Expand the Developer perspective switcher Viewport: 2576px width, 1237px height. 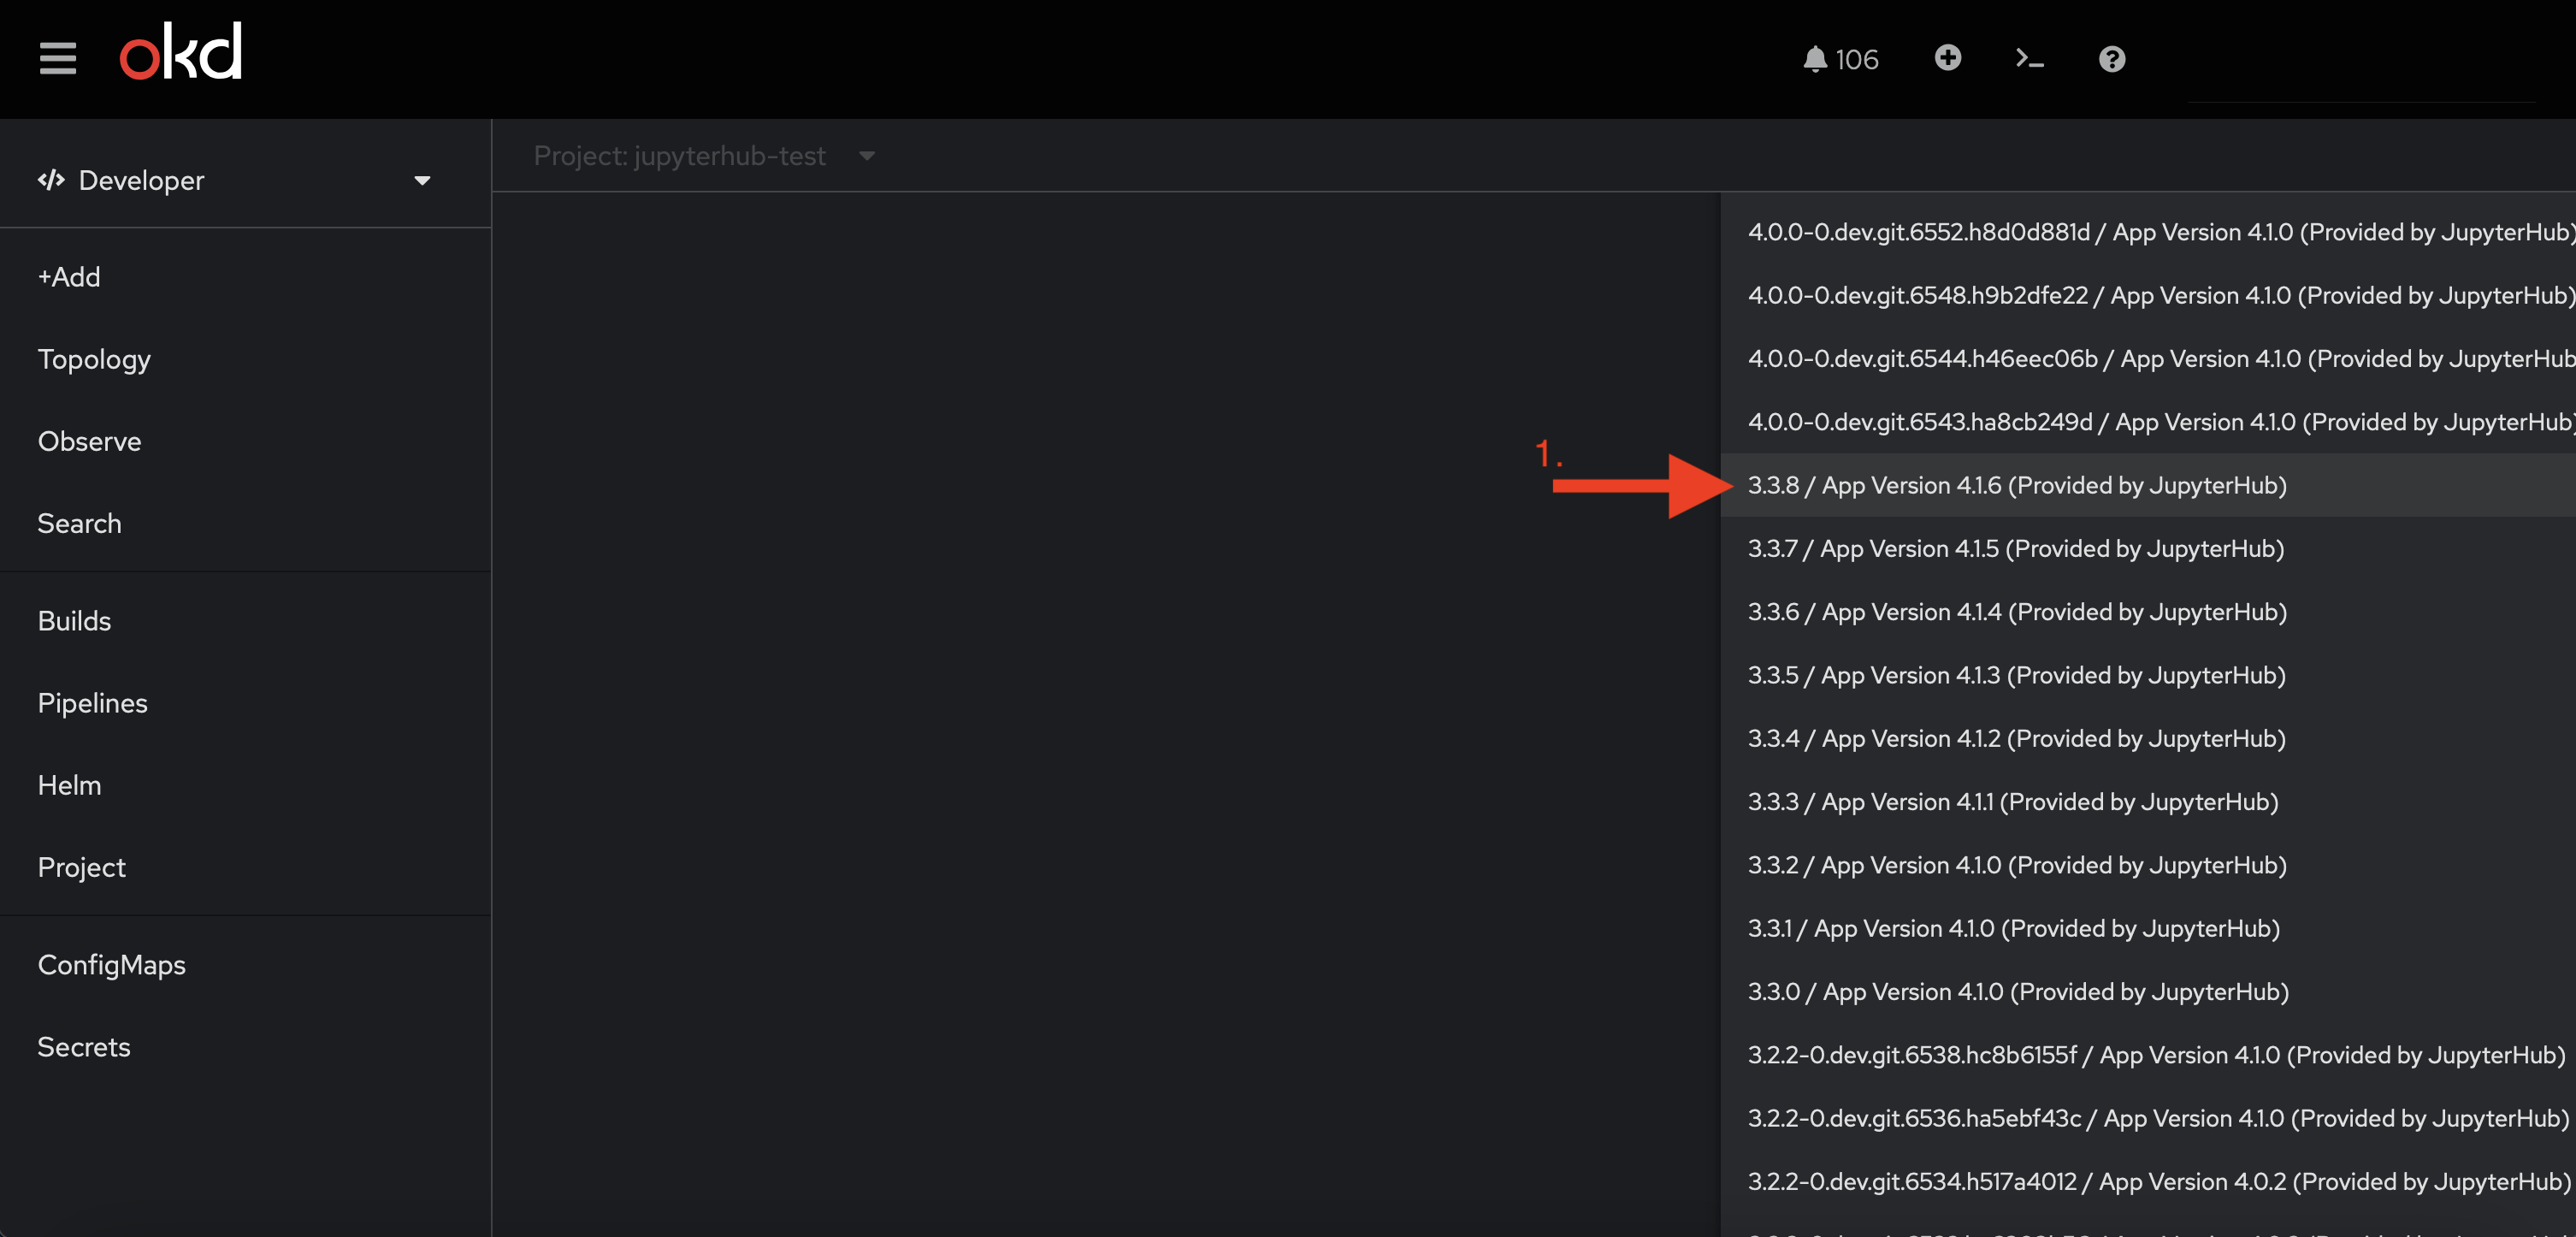(x=236, y=180)
